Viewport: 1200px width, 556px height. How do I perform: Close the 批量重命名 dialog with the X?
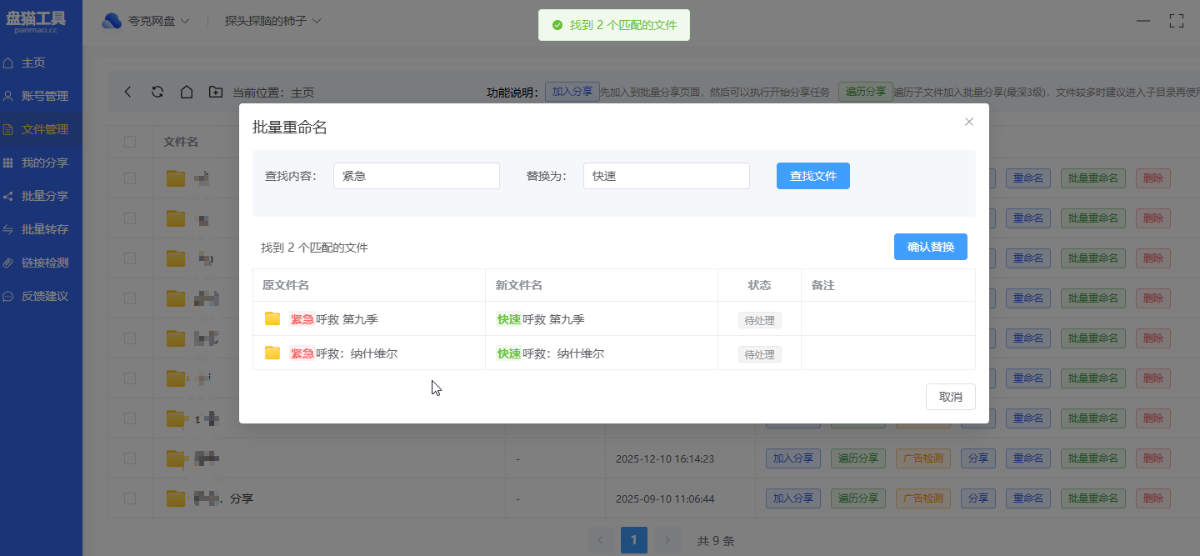click(968, 122)
